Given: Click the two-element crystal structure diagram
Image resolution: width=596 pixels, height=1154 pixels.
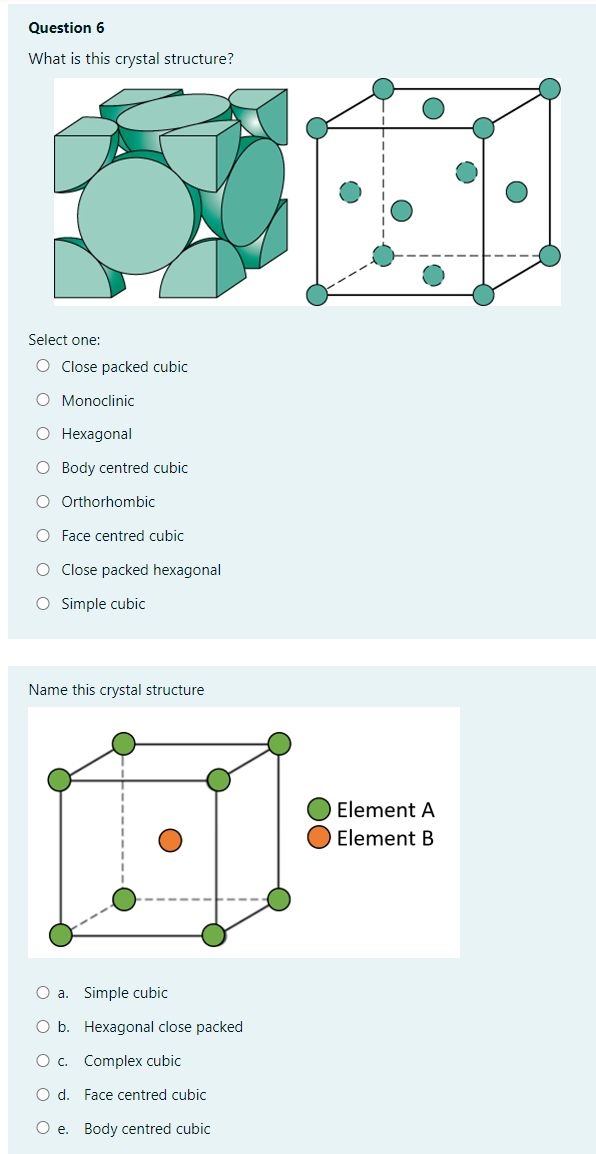Looking at the screenshot, I should [x=170, y=840].
